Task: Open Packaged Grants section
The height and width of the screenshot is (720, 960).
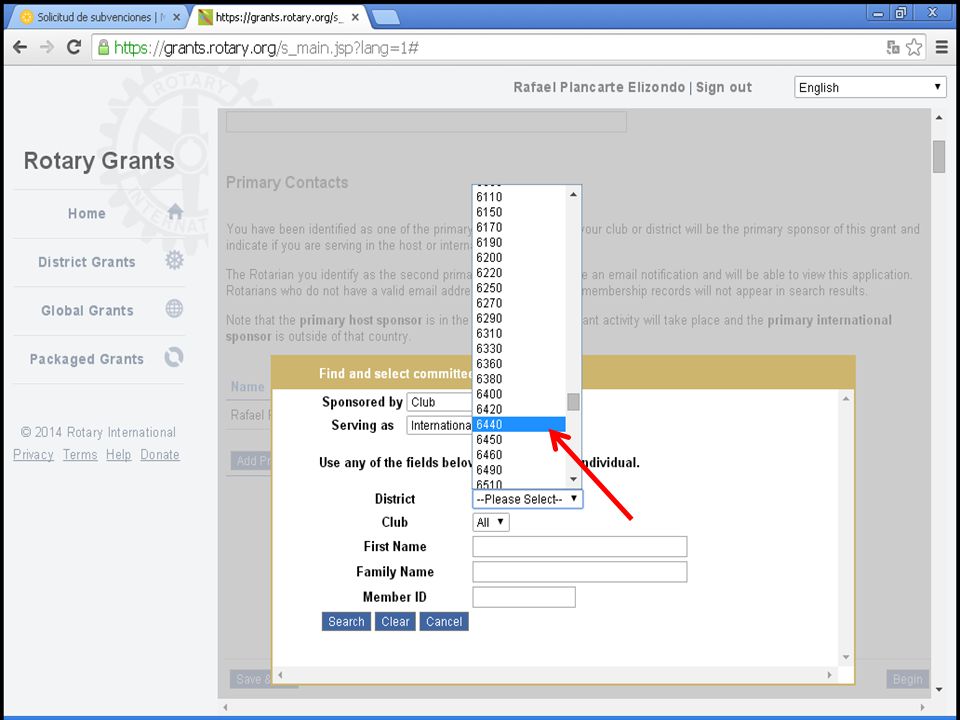Action: (x=87, y=359)
